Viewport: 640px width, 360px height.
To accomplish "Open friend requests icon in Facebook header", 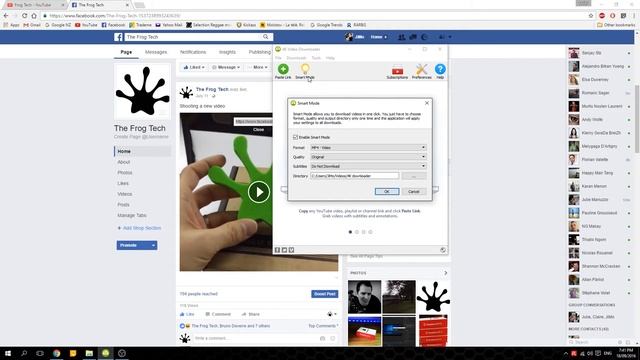I will click(402, 37).
